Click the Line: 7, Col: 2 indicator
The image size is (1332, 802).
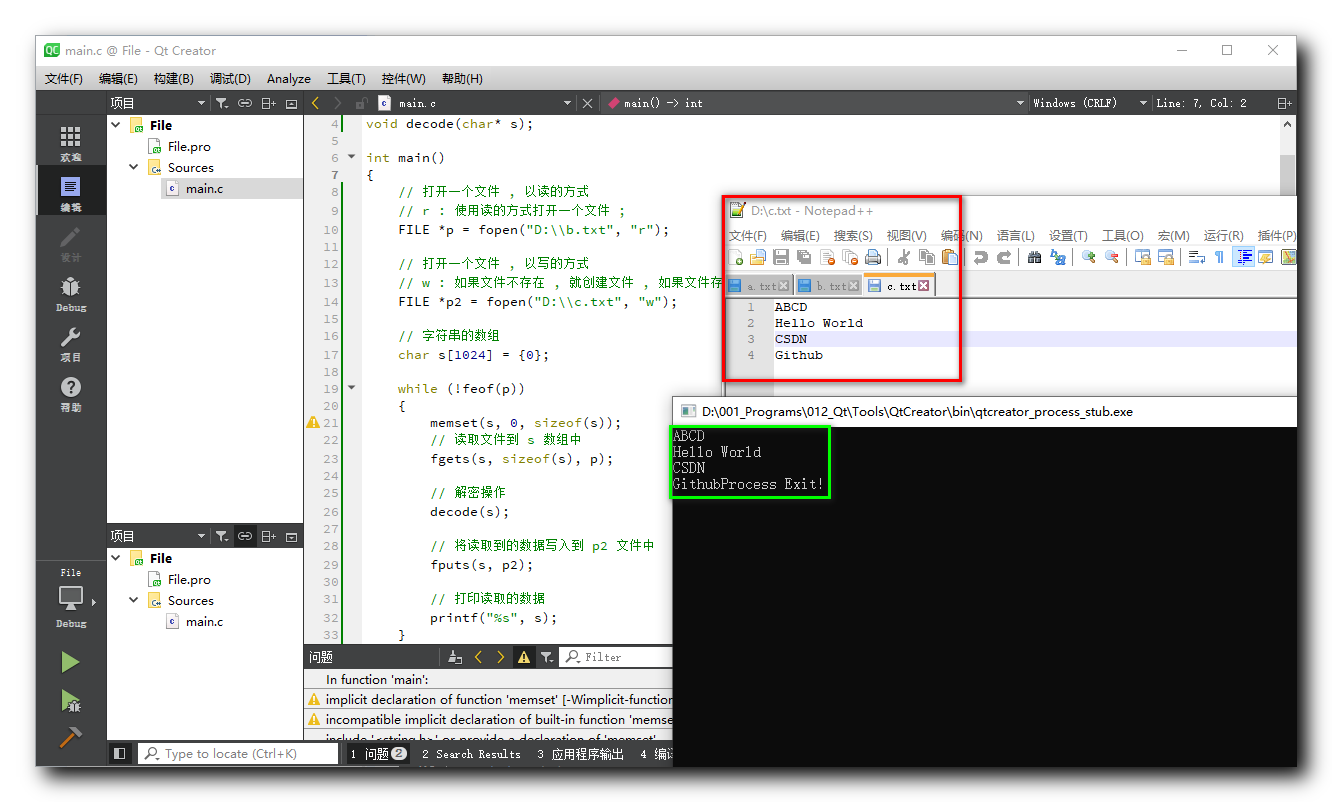[x=1201, y=103]
